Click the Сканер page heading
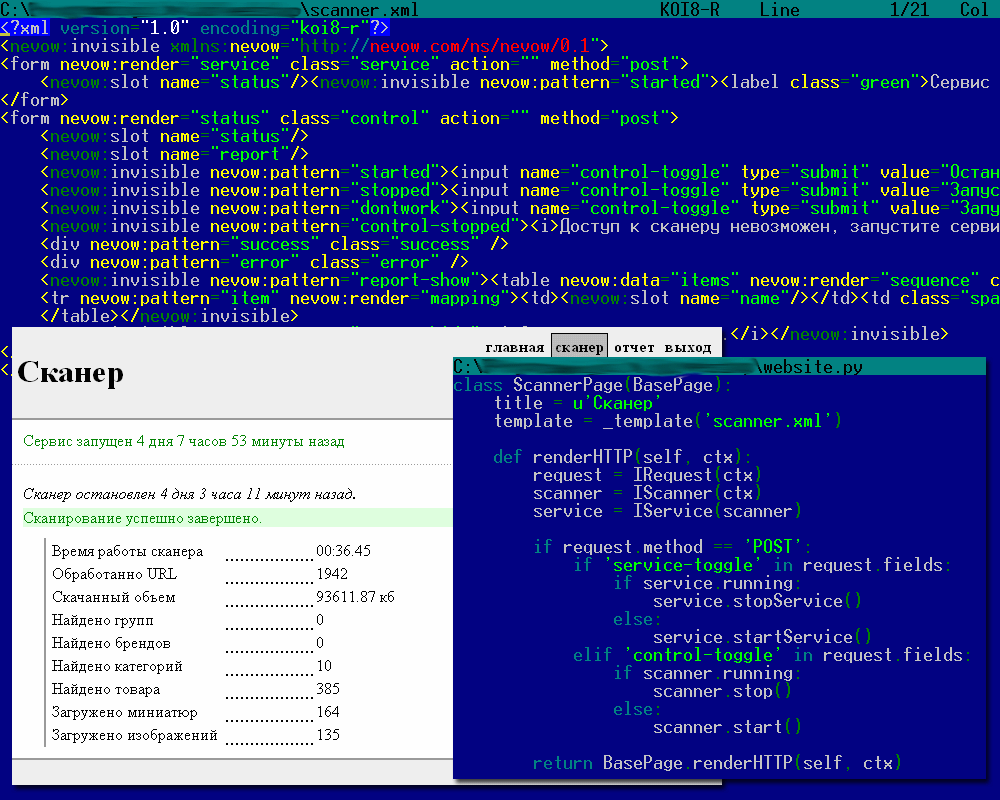 (70, 373)
